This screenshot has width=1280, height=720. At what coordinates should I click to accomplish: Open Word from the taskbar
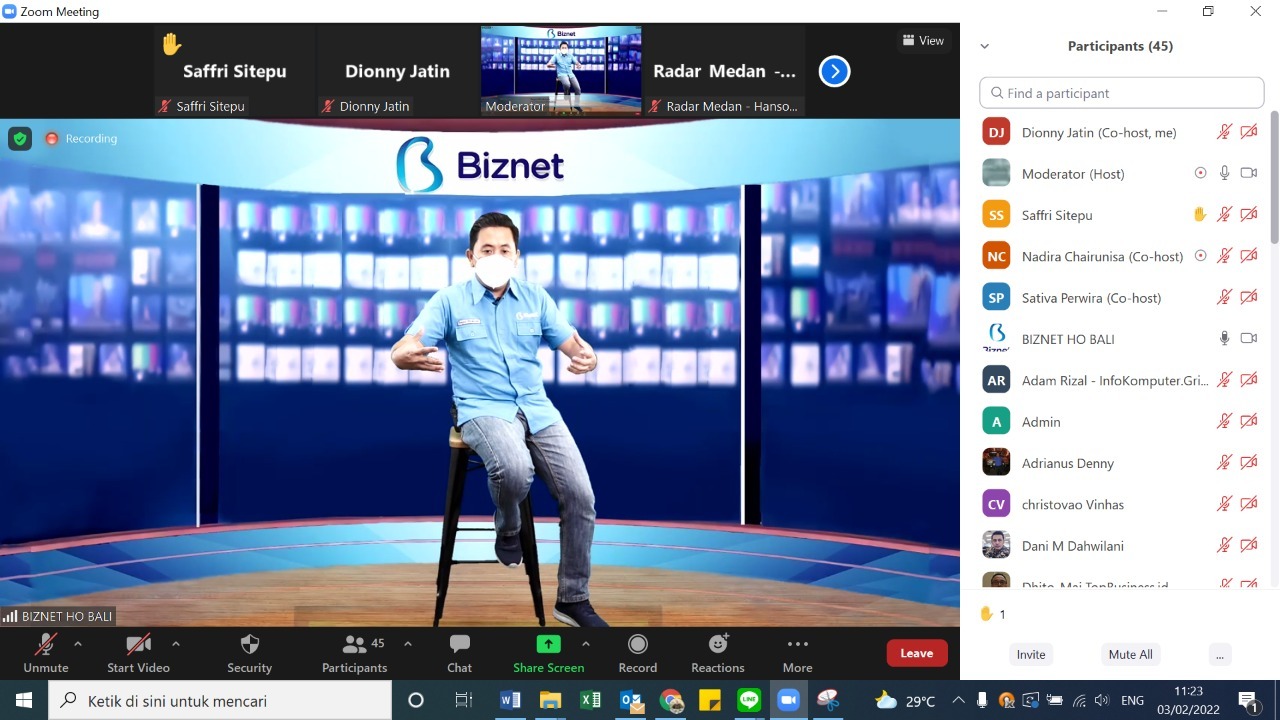pyautogui.click(x=509, y=700)
